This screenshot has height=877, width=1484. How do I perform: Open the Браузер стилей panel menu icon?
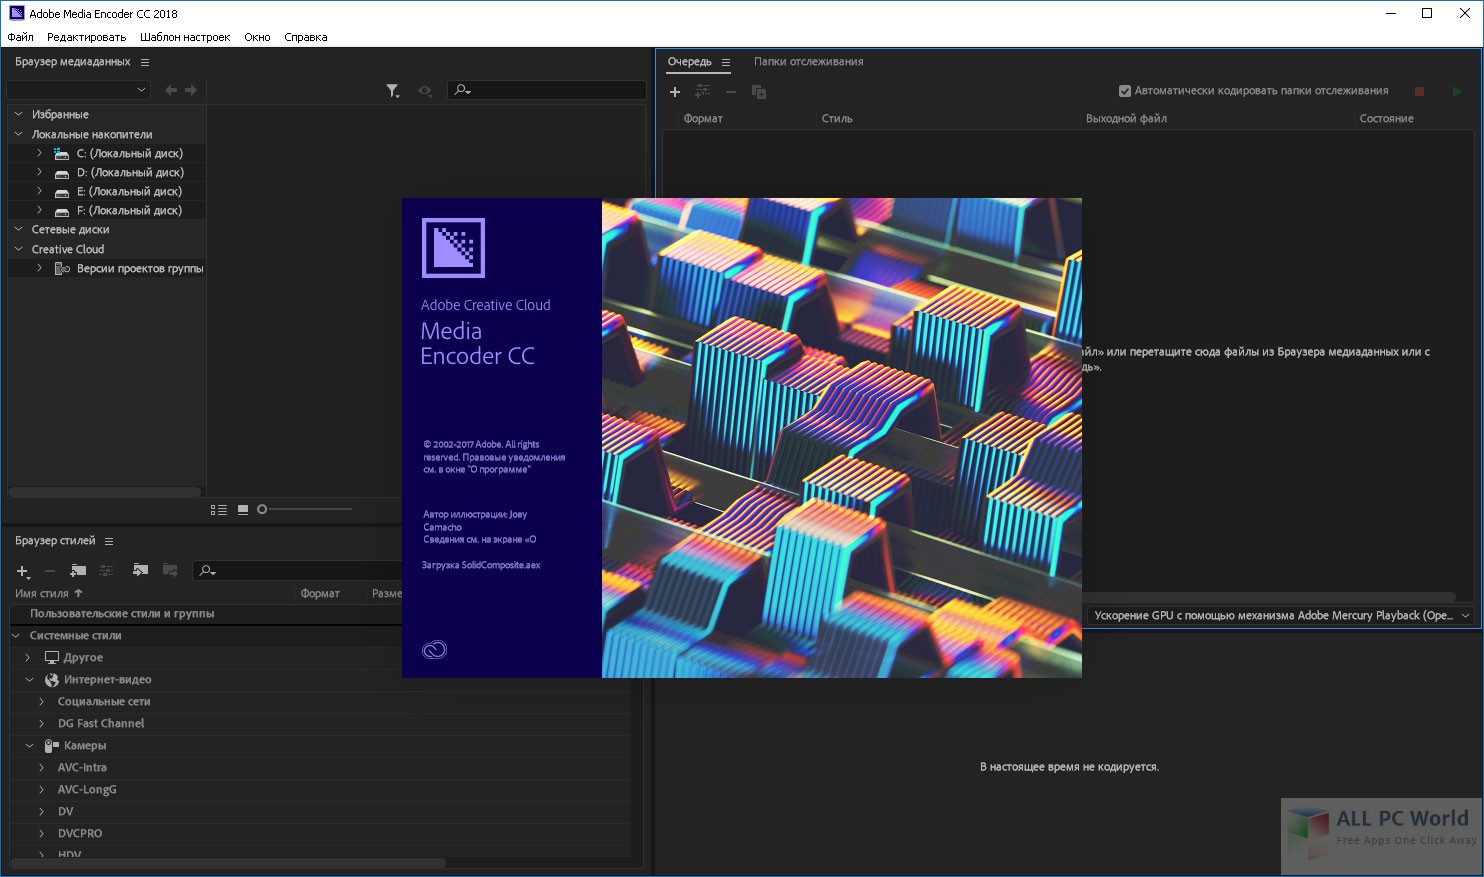coord(109,541)
